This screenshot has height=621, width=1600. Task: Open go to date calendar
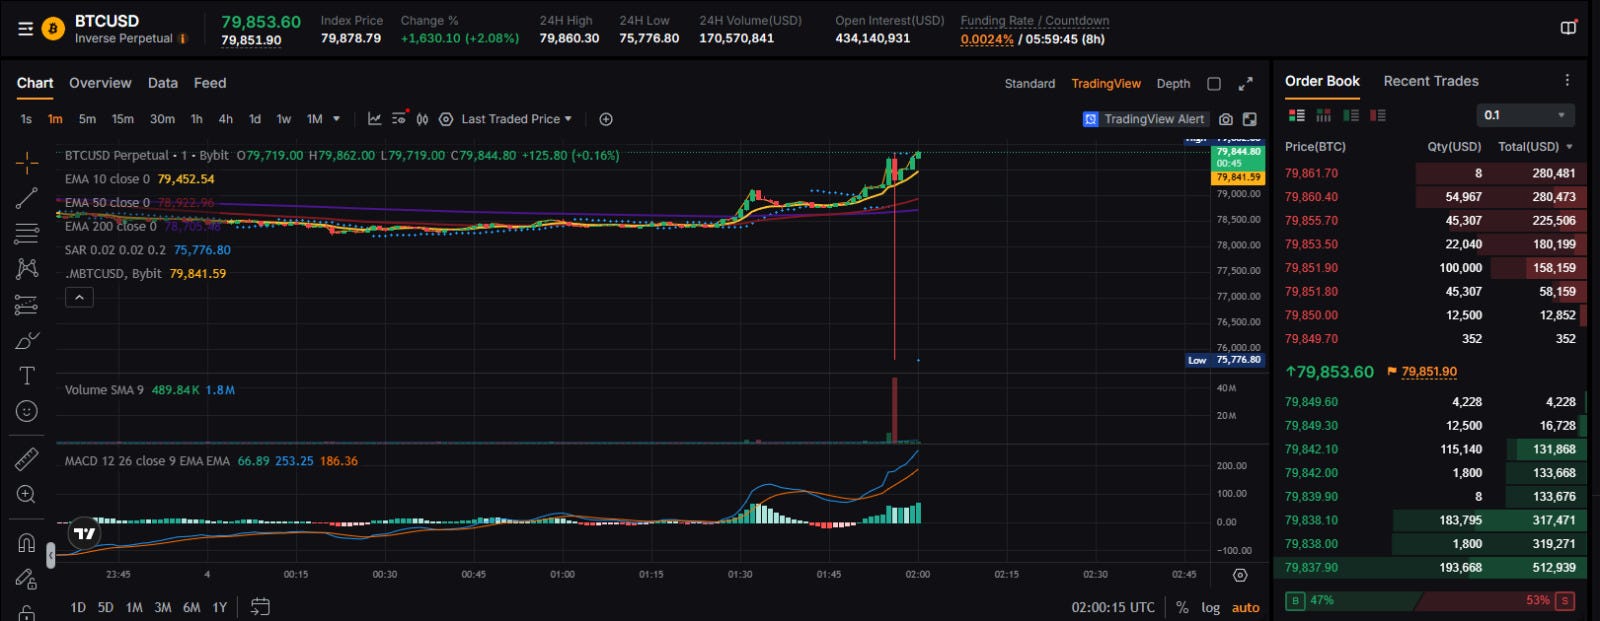pos(260,606)
